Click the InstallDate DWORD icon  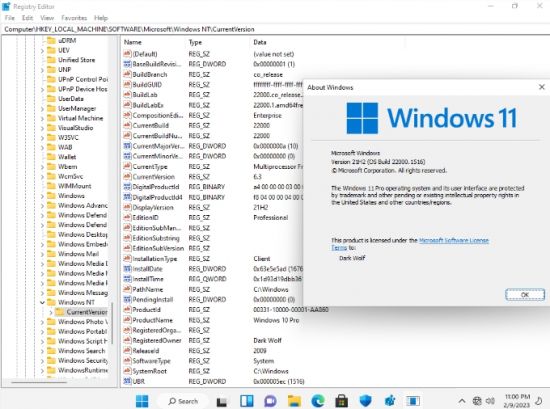coord(127,269)
